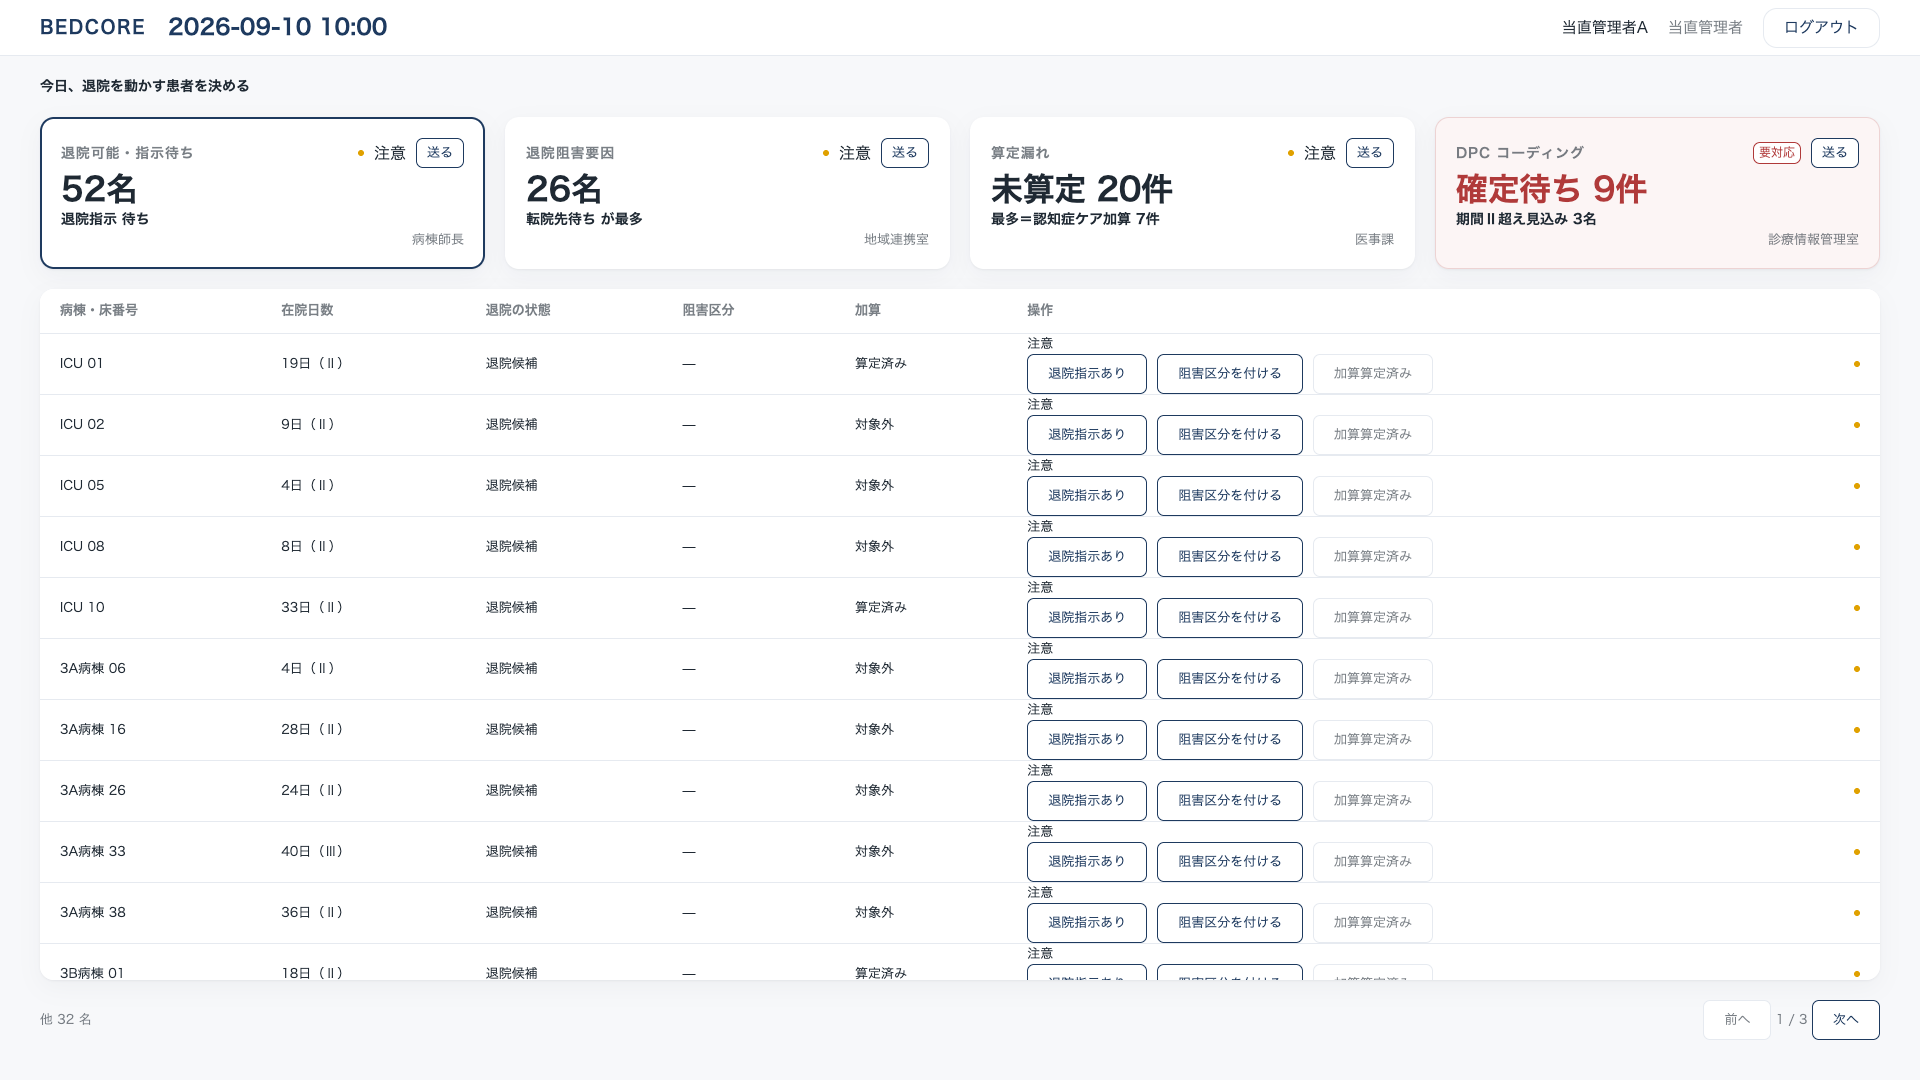Click the 他 32 名 footer text
Viewport: 1920px width, 1080px height.
(x=66, y=1020)
